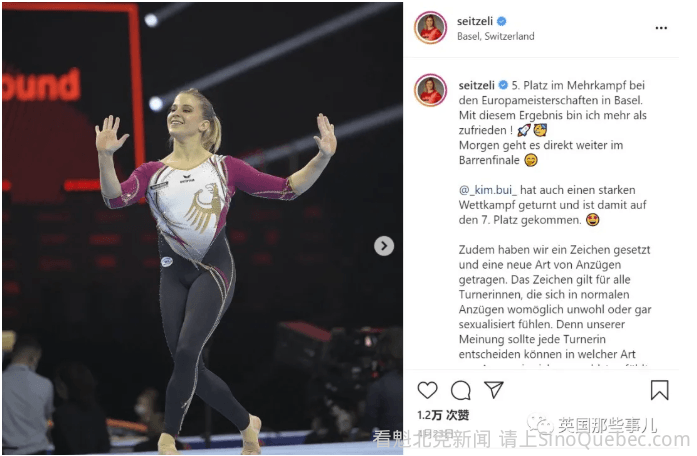The height and width of the screenshot is (456, 697).
Task: Click seitzeli avatar beside the caption
Action: (x=431, y=90)
